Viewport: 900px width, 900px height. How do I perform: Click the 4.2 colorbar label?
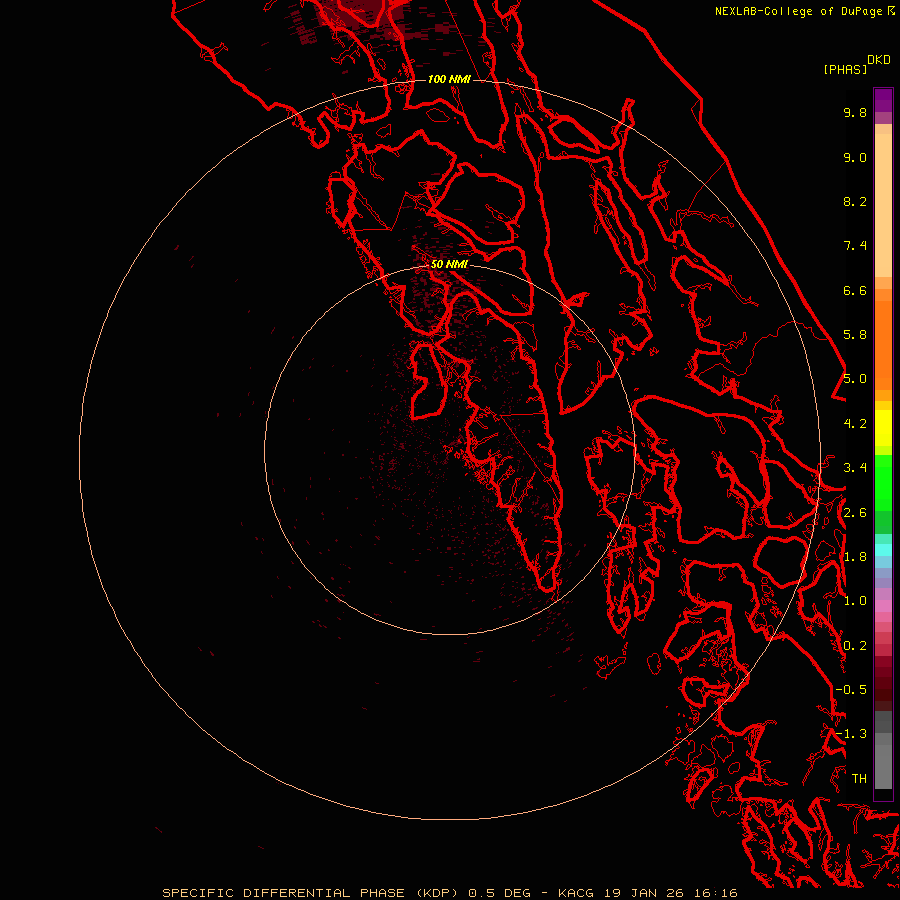click(x=855, y=424)
